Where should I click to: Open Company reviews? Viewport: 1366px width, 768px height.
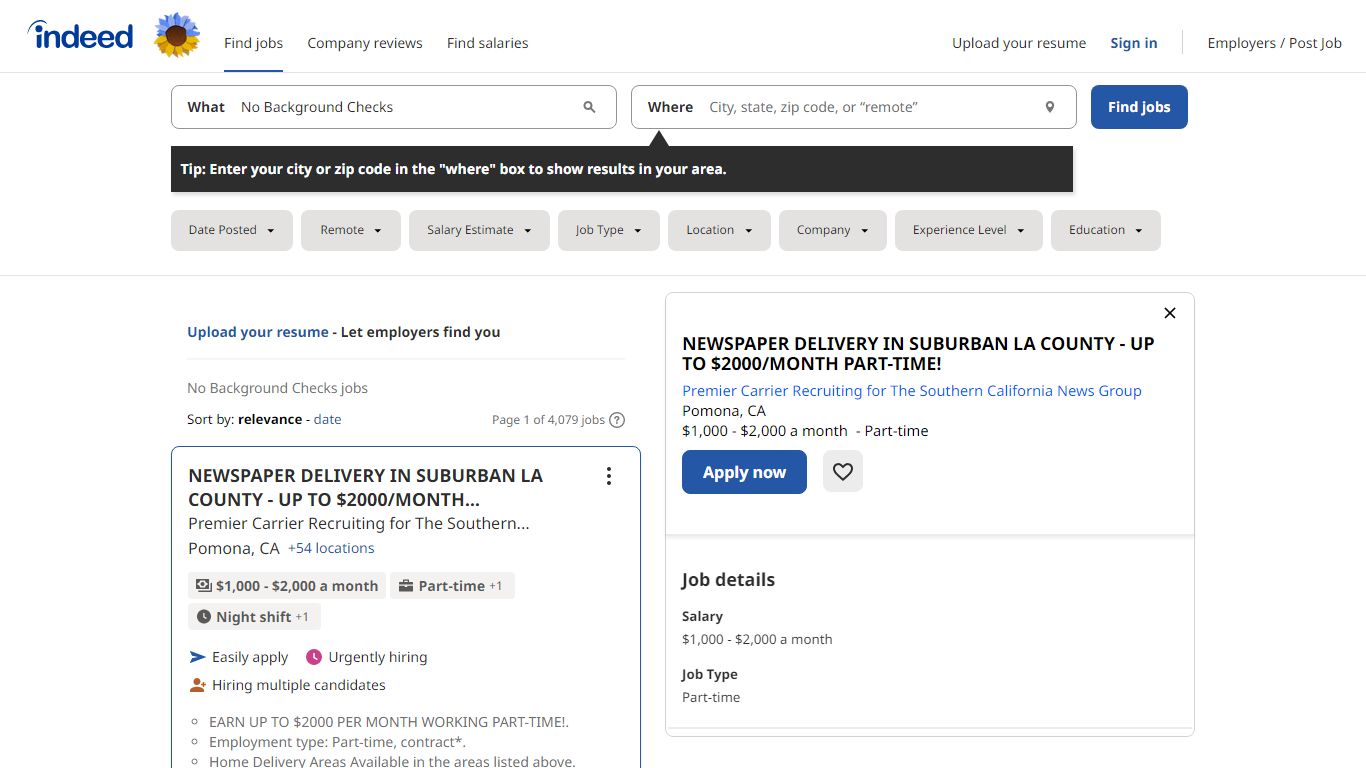(365, 43)
